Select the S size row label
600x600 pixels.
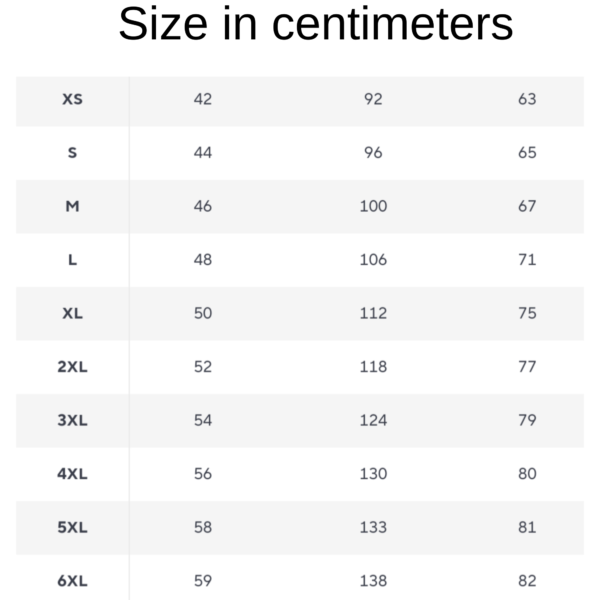tap(72, 153)
